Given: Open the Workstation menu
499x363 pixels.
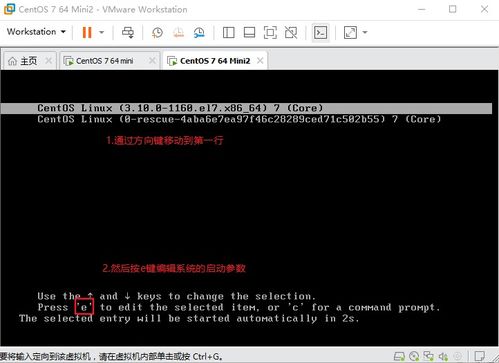Looking at the screenshot, I should coord(36,32).
